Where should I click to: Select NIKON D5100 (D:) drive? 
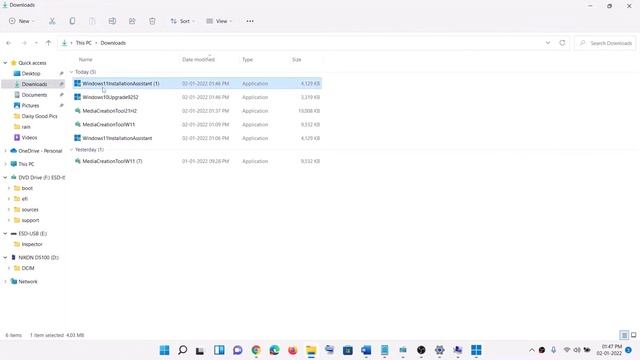pos(38,258)
